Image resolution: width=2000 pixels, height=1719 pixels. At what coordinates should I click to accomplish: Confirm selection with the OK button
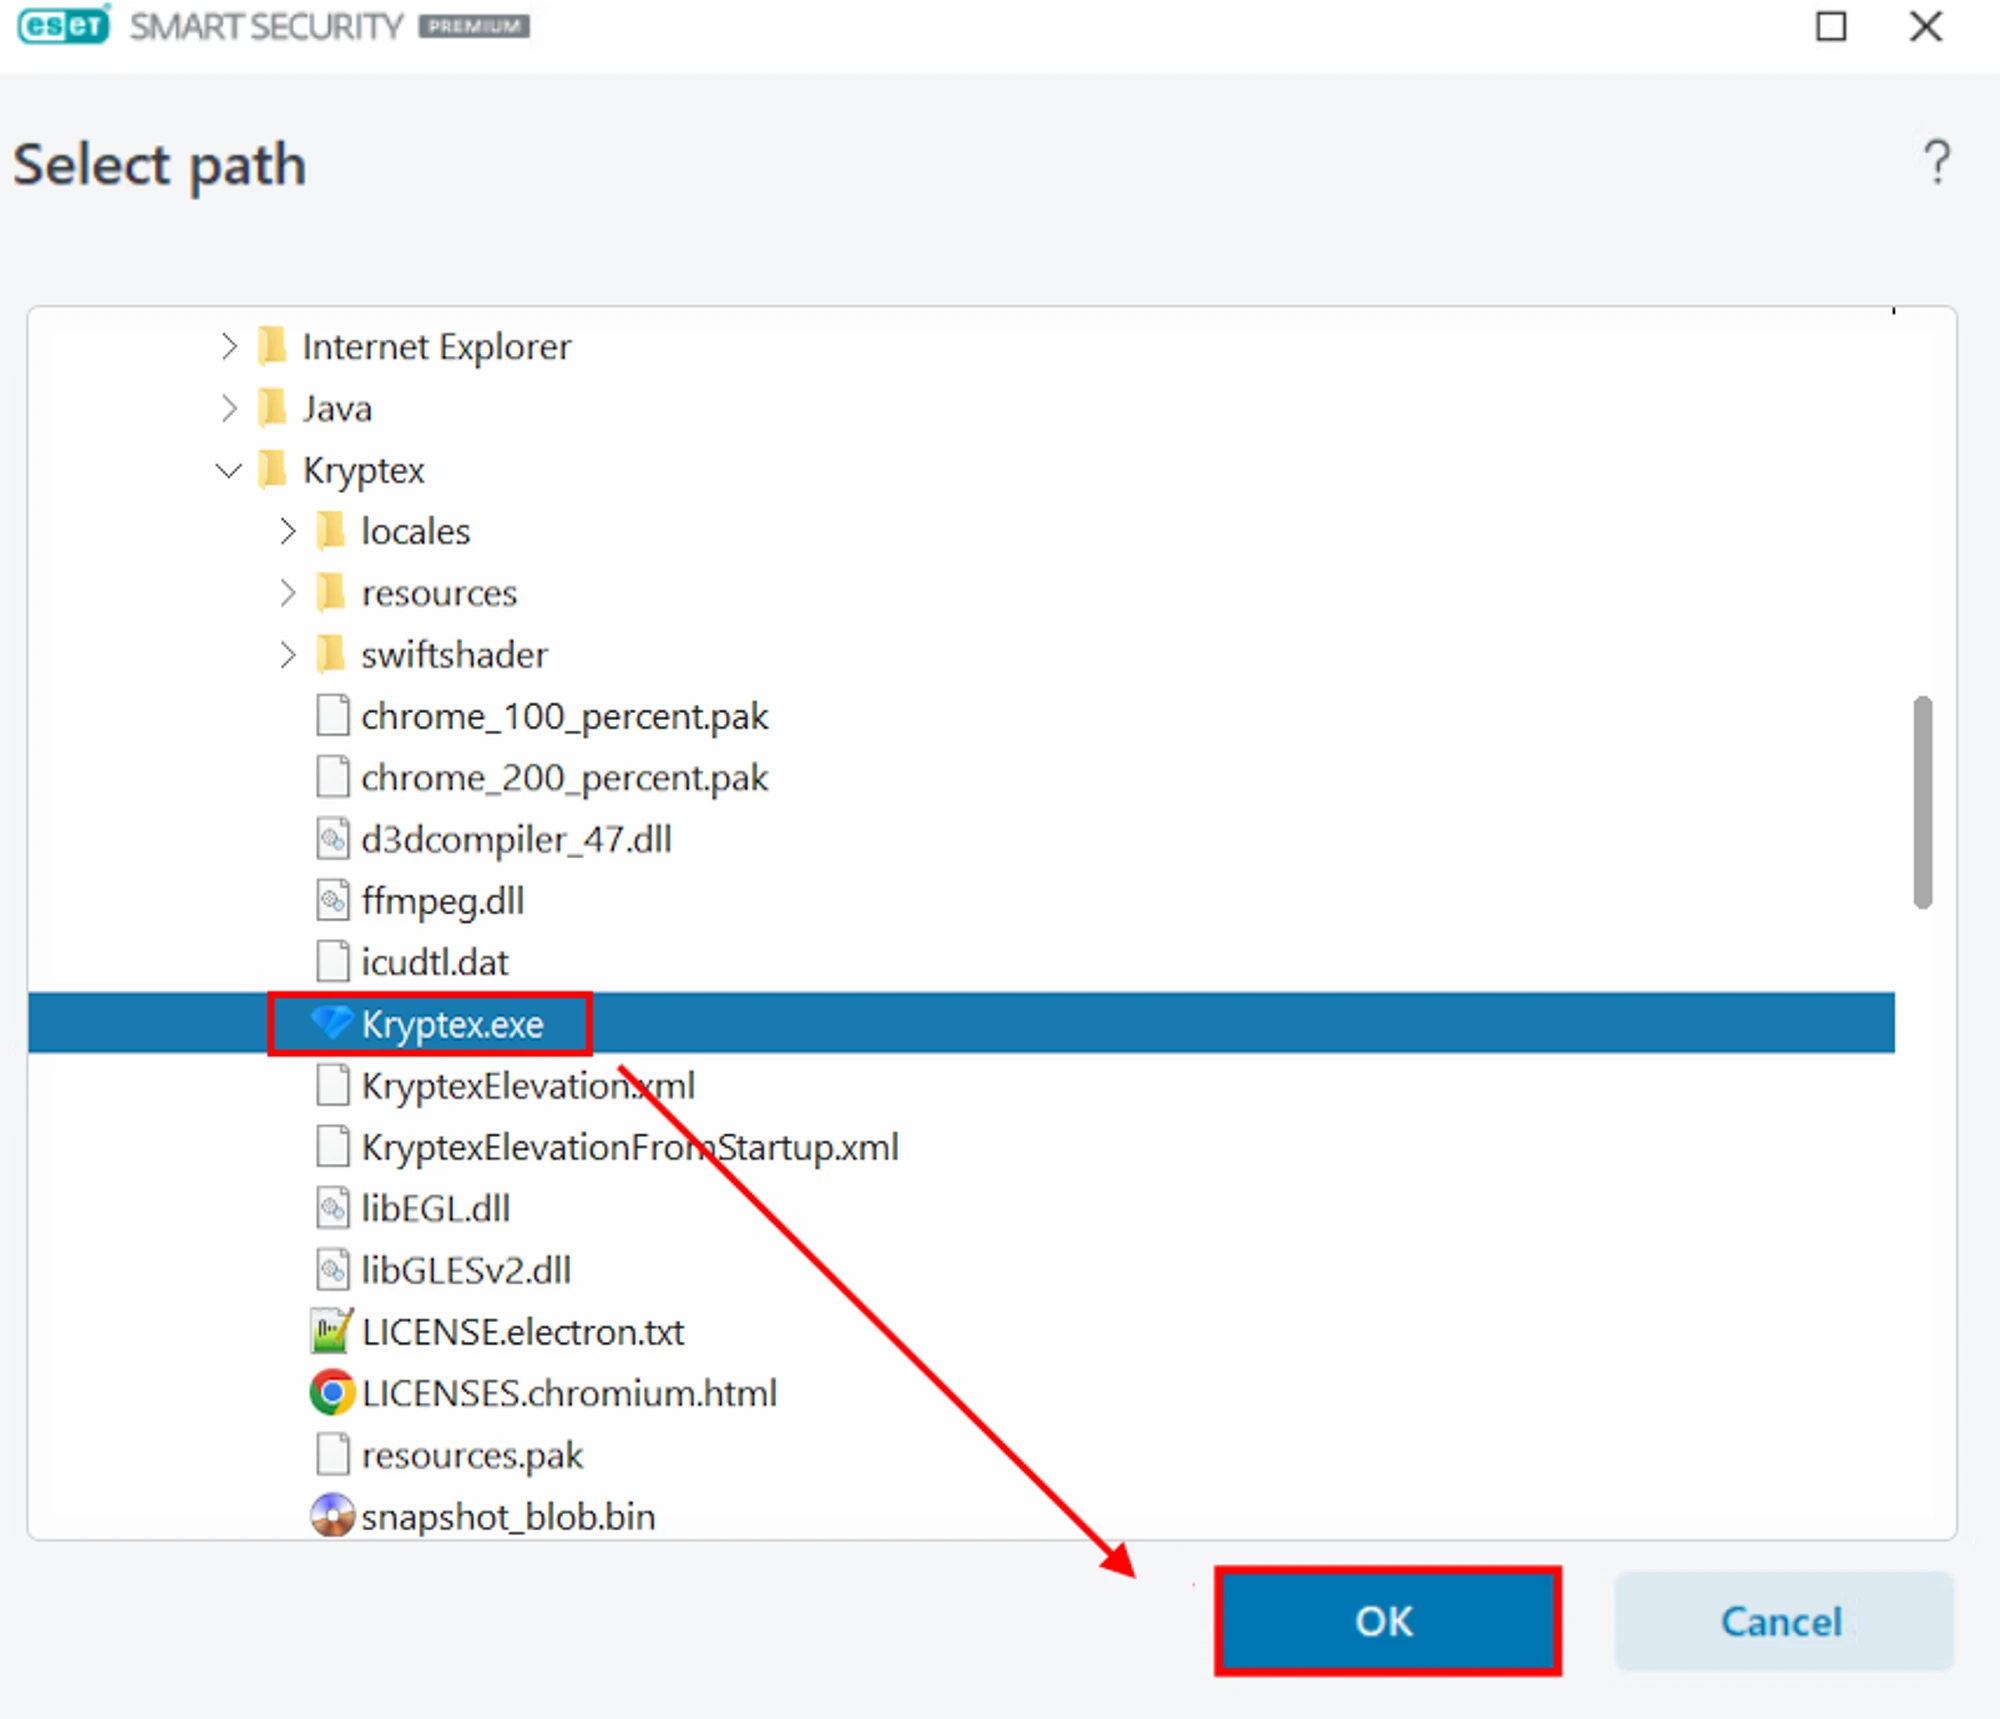1386,1621
